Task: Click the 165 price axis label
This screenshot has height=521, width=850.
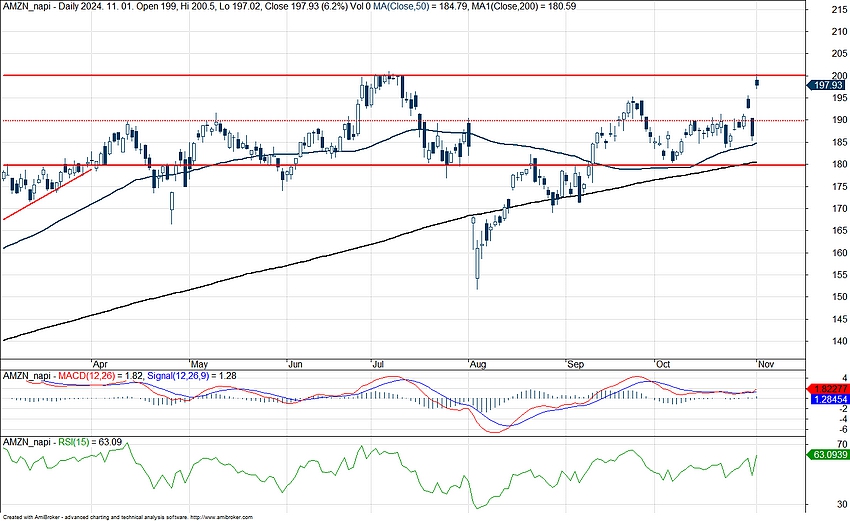Action: pyautogui.click(x=839, y=231)
